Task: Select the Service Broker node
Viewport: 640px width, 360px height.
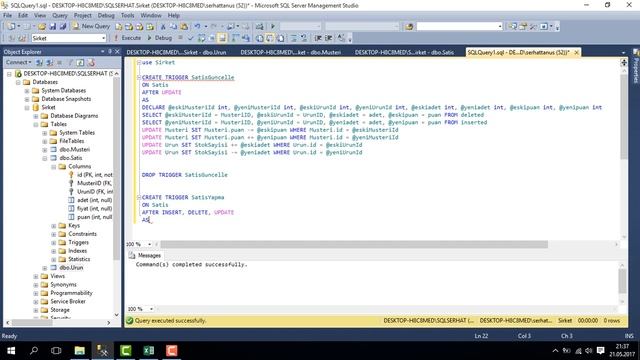Action: 68,302
